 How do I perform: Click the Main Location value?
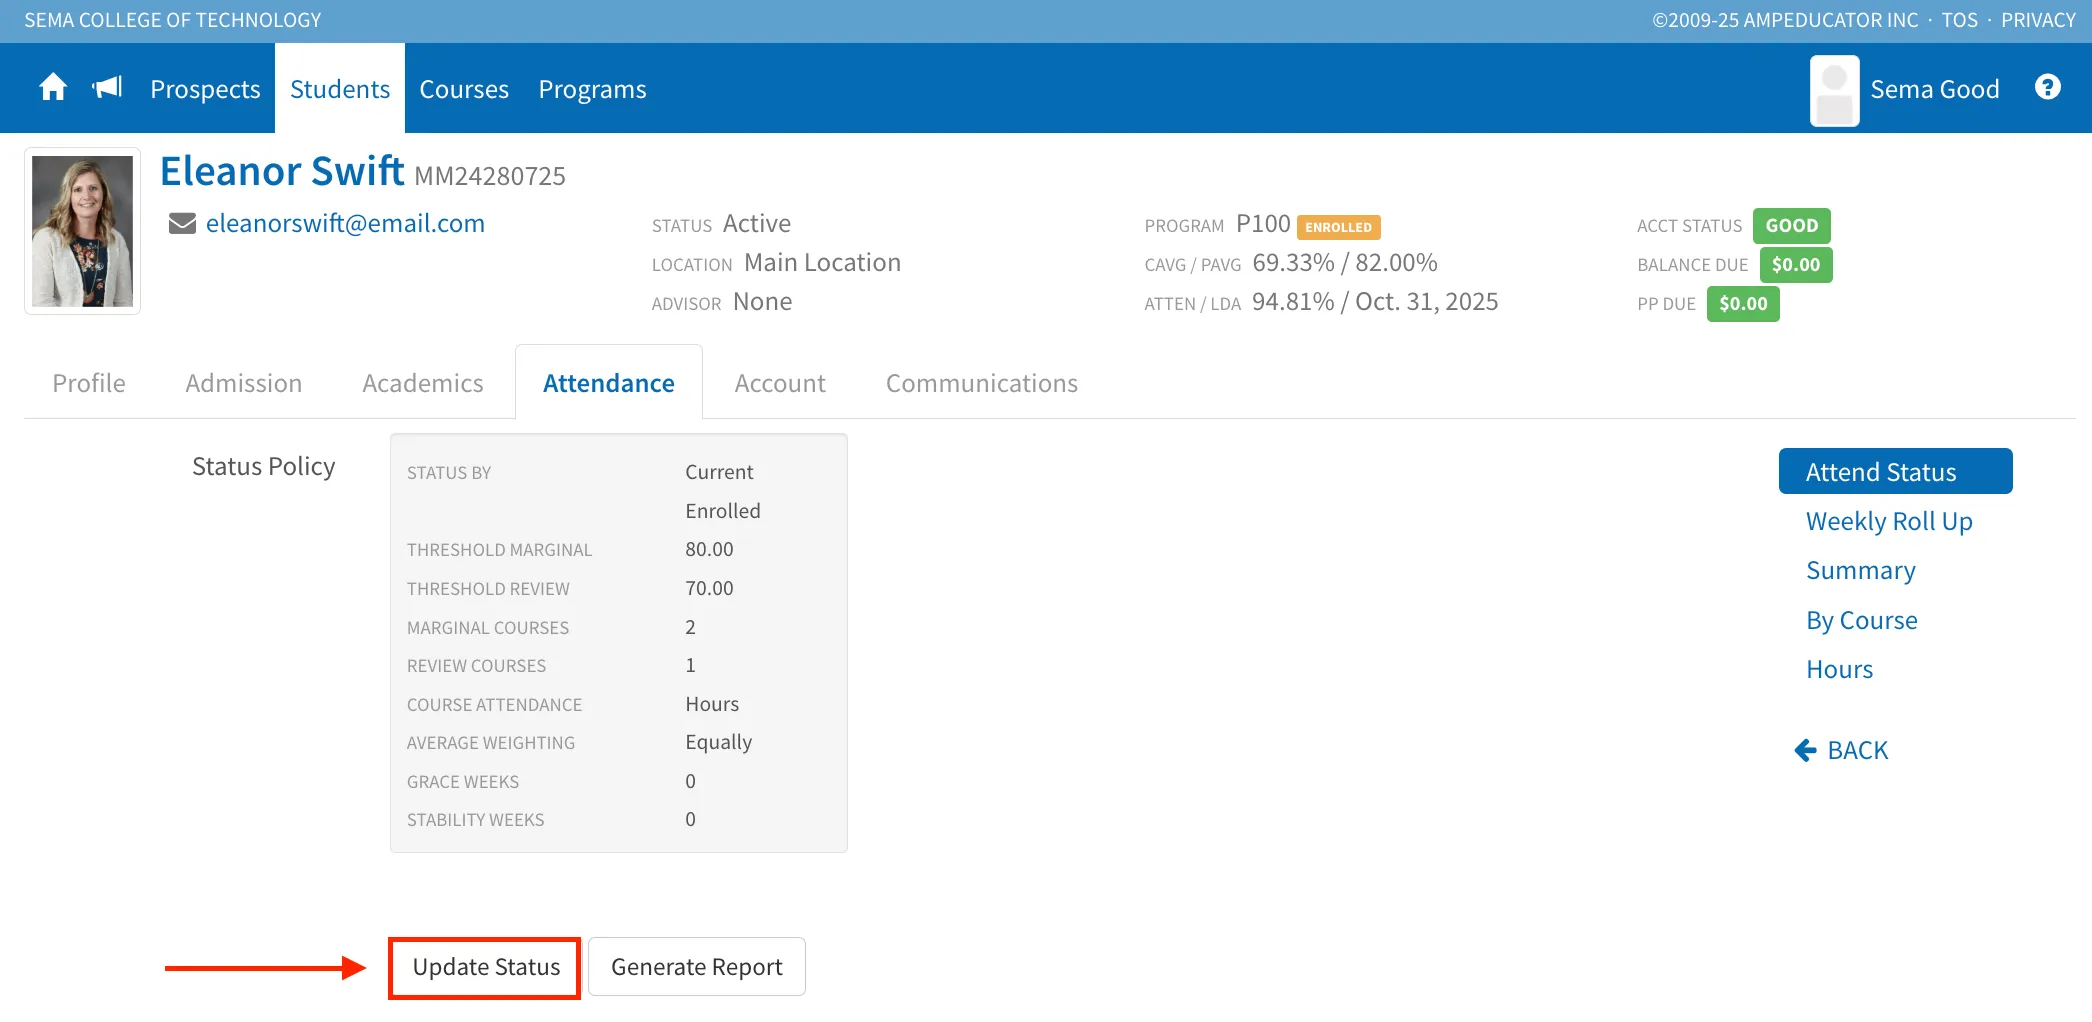[x=822, y=262]
